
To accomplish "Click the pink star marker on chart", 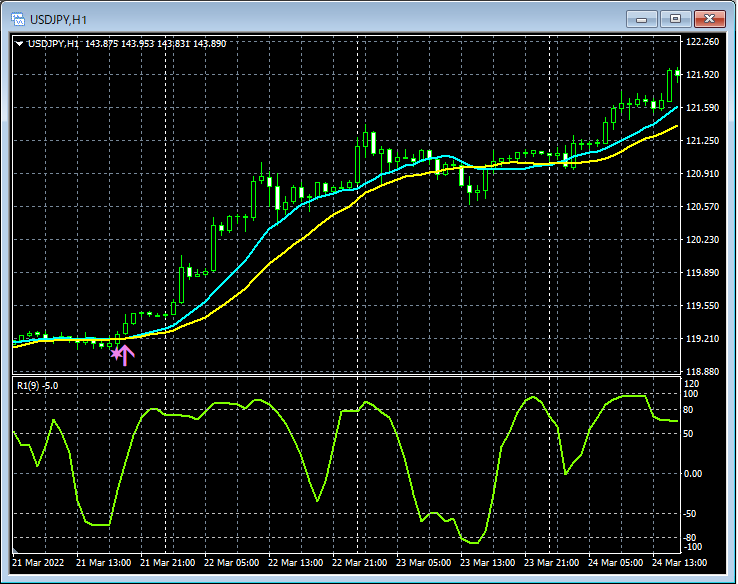I will point(115,351).
